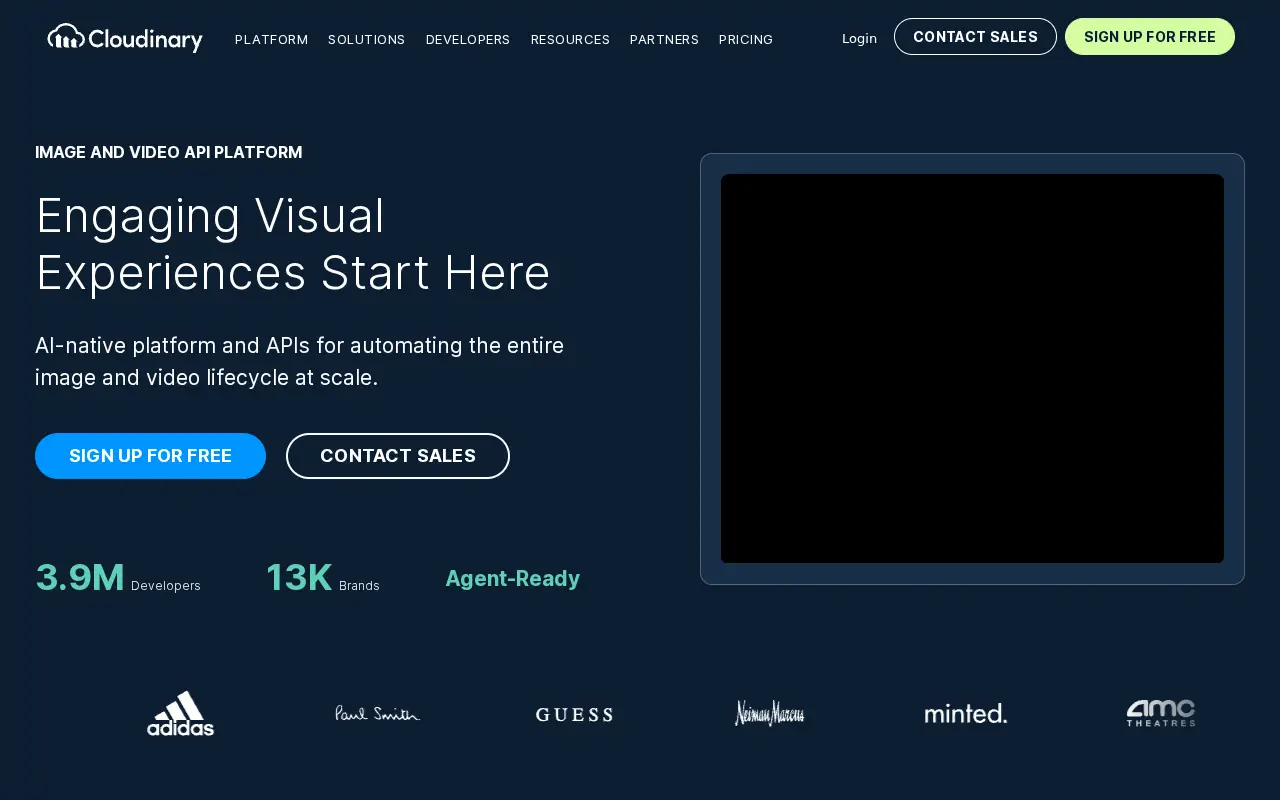Open the Partners navigation item

click(x=664, y=39)
